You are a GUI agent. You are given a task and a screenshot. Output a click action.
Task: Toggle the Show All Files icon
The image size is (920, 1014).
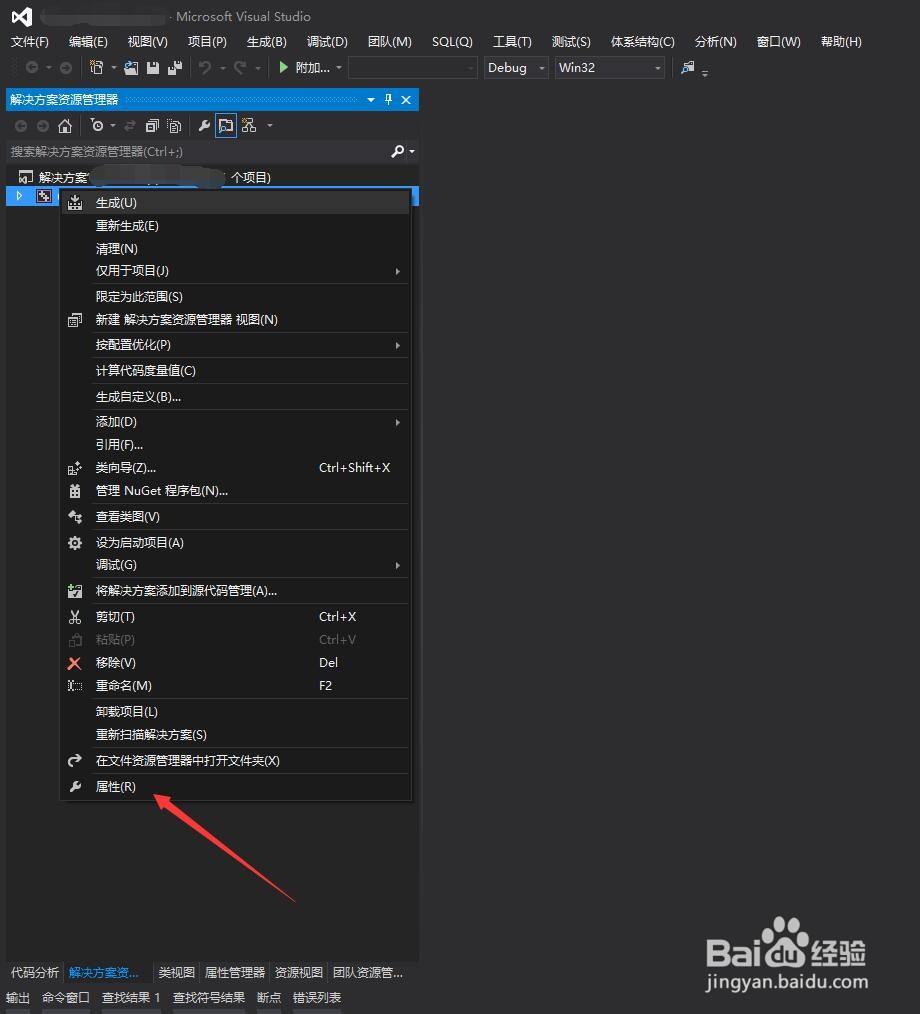click(x=175, y=126)
